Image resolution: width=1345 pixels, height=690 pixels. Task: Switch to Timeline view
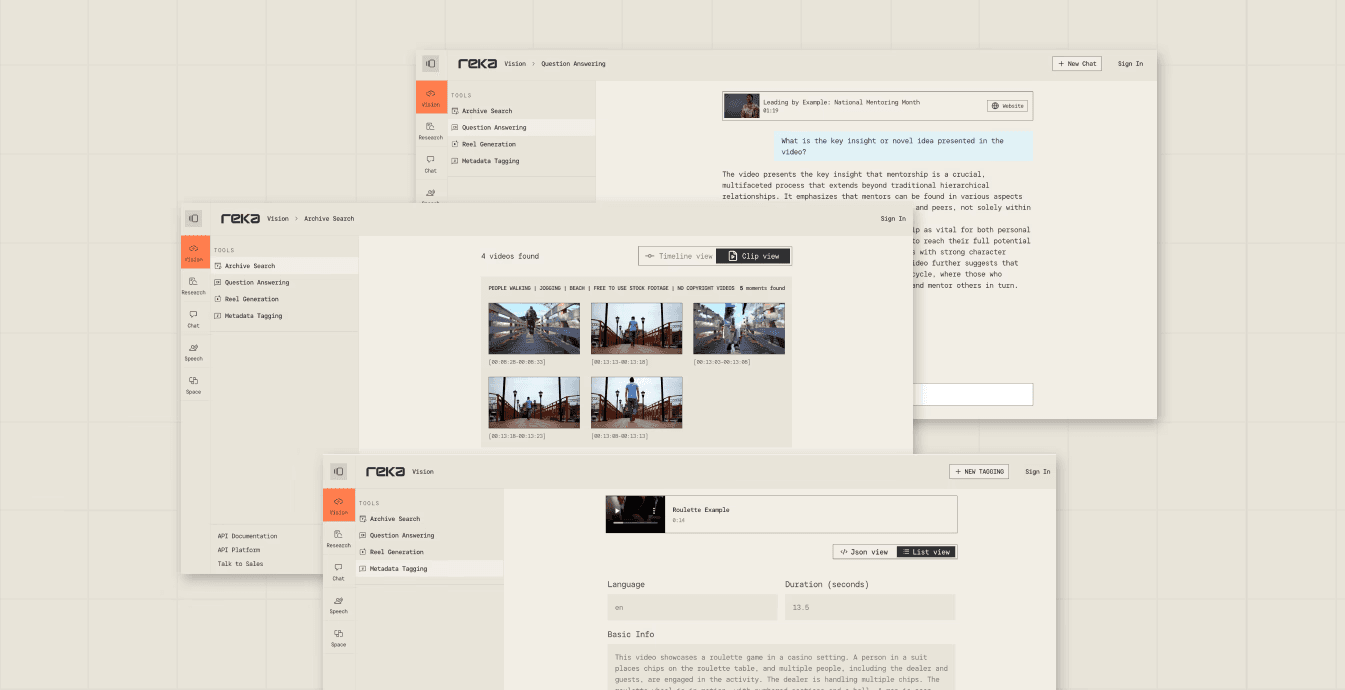tap(678, 256)
